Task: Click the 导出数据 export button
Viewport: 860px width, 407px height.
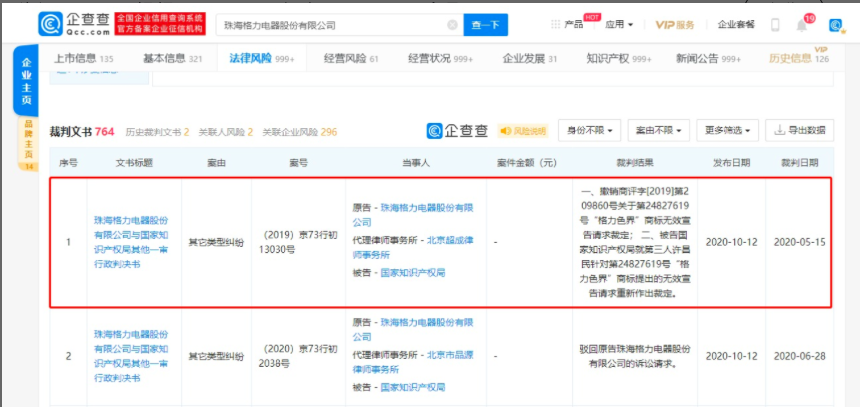Action: click(x=800, y=131)
